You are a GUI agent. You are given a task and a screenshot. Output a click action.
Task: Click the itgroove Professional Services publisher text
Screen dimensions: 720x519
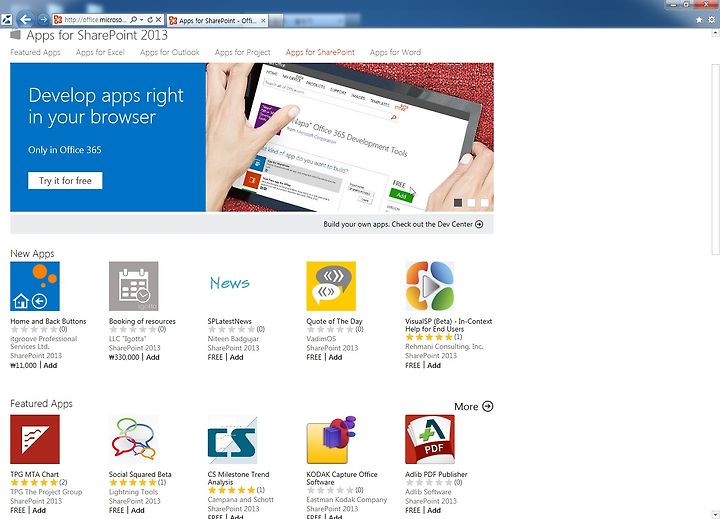[44, 343]
